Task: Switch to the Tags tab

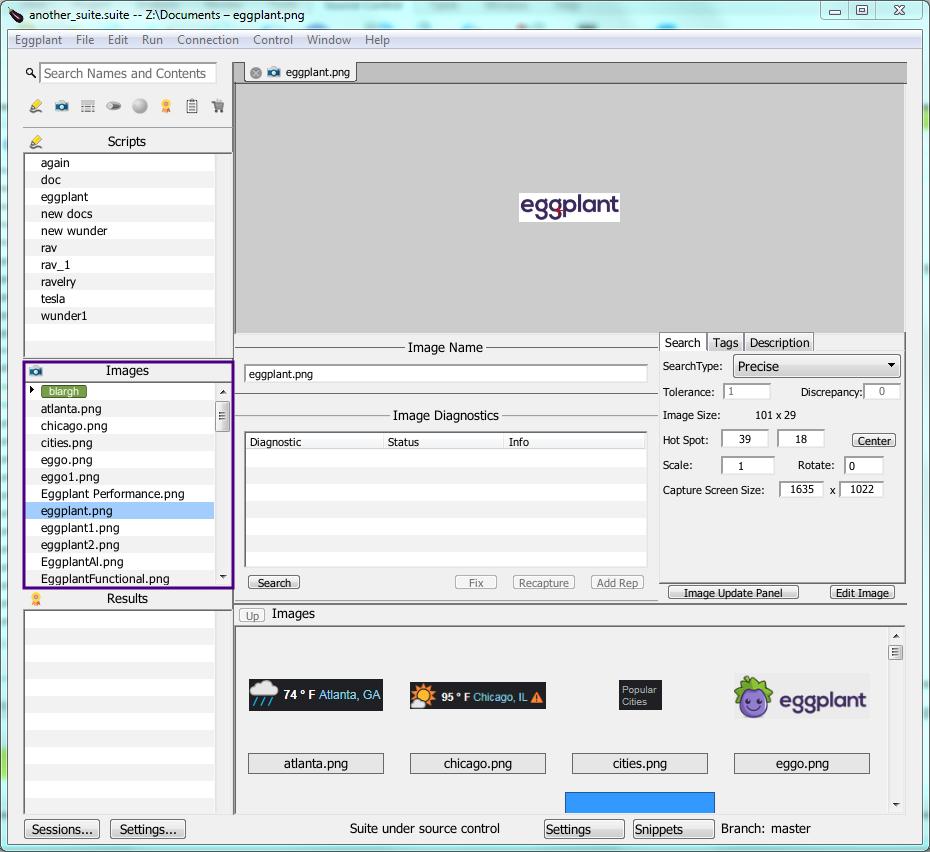Action: [725, 342]
